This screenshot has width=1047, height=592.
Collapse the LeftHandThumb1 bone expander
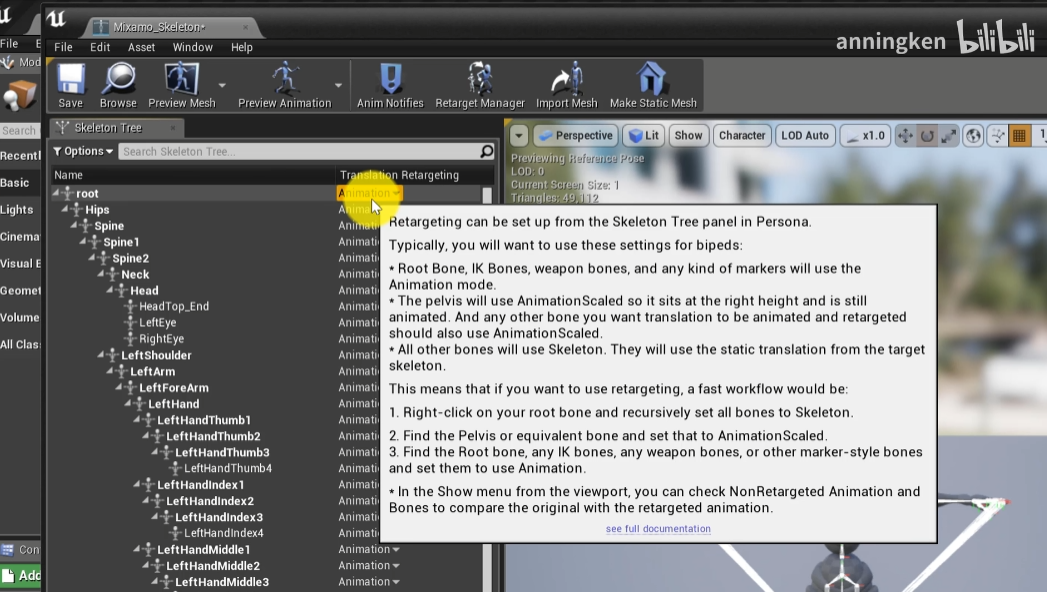[137, 419]
